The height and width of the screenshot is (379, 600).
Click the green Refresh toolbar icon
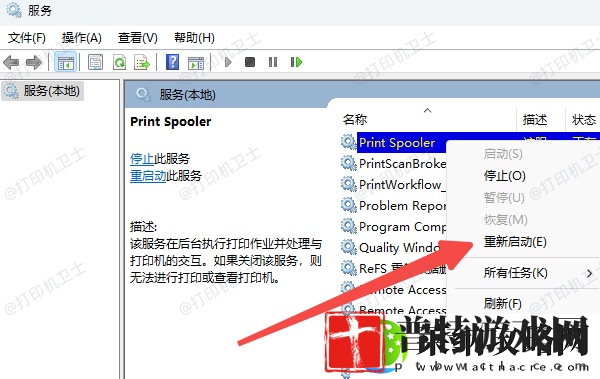(119, 62)
